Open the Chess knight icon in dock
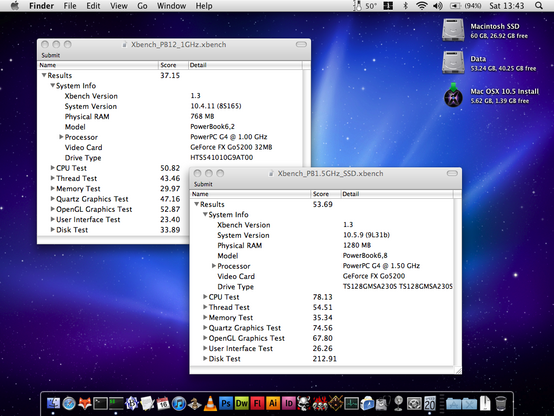 click(x=194, y=403)
